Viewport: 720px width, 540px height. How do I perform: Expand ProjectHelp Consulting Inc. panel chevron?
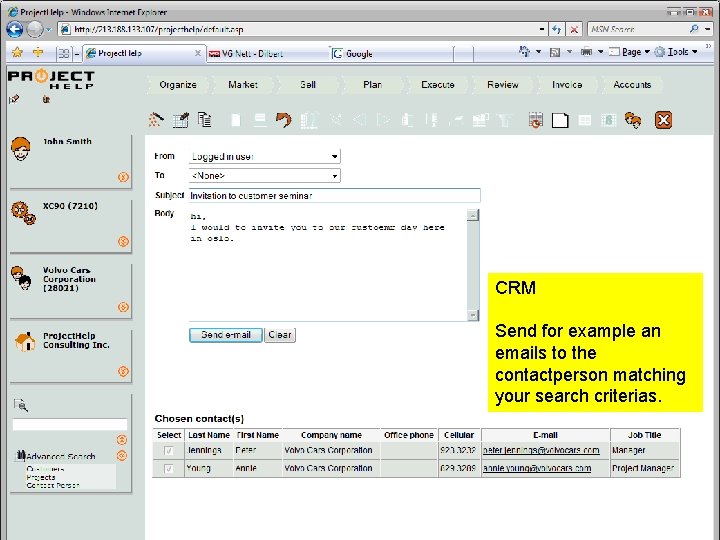point(123,371)
